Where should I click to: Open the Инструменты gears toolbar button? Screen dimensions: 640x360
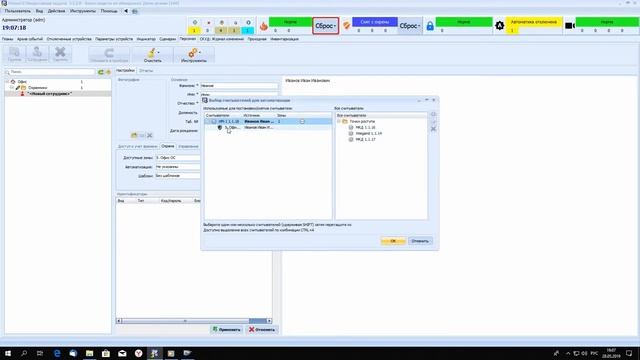[193, 55]
